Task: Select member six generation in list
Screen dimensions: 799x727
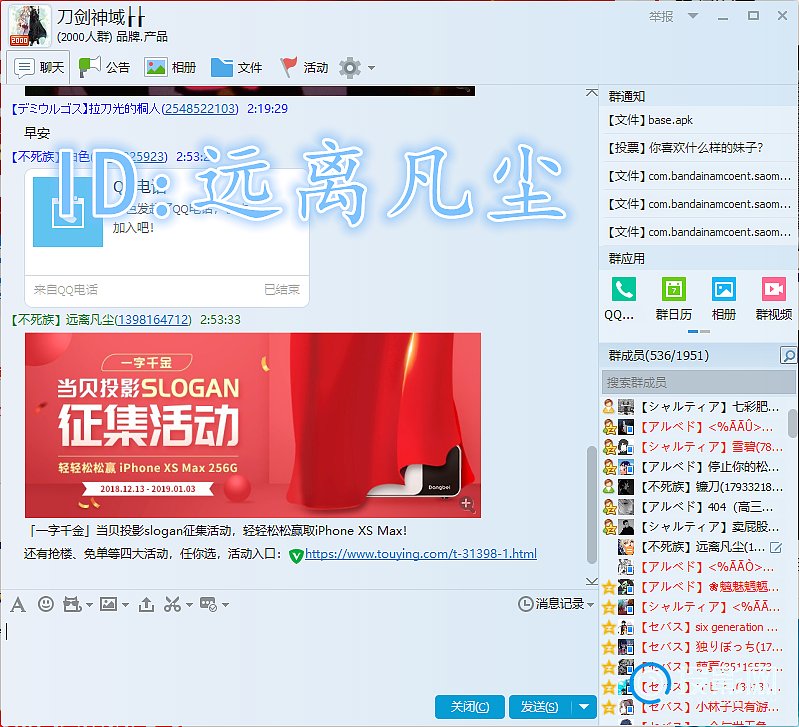Action: pos(699,627)
